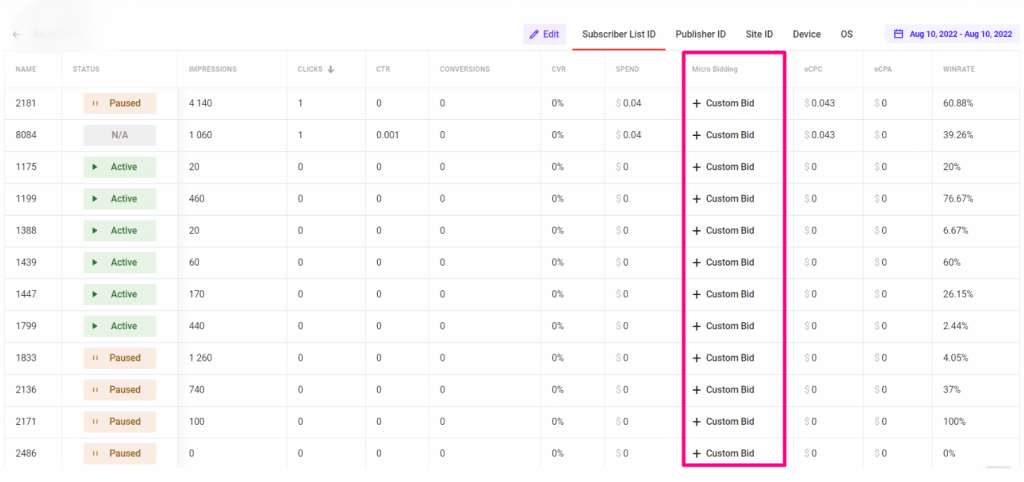Toggle the Paused status for row 2181
The height and width of the screenshot is (482, 1024).
120,103
